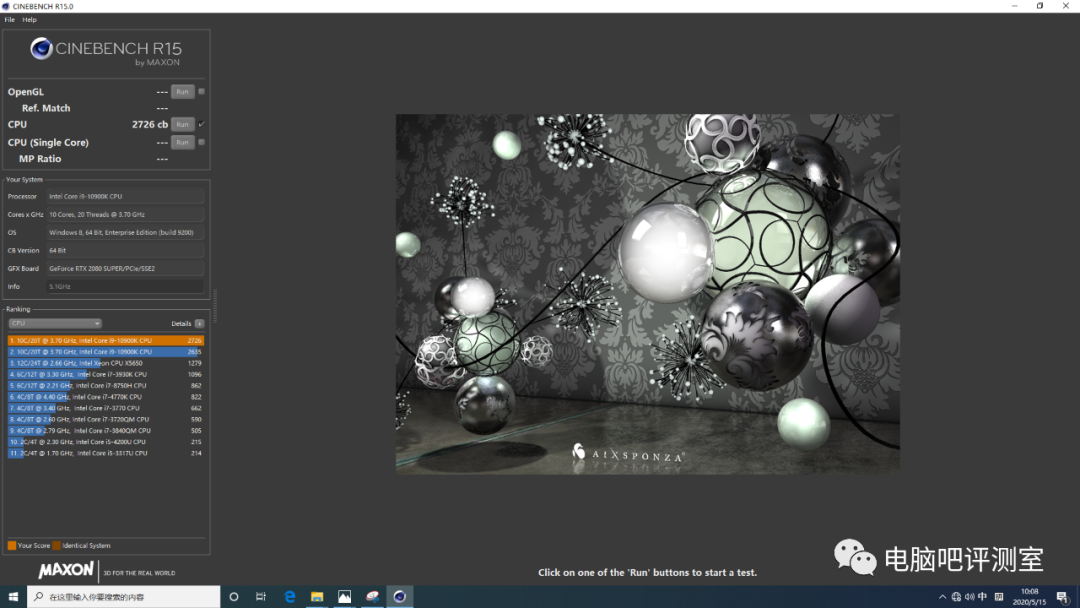Launch Microsoft Edge from the taskbar
Screen dimensions: 1080x608
[x=289, y=597]
